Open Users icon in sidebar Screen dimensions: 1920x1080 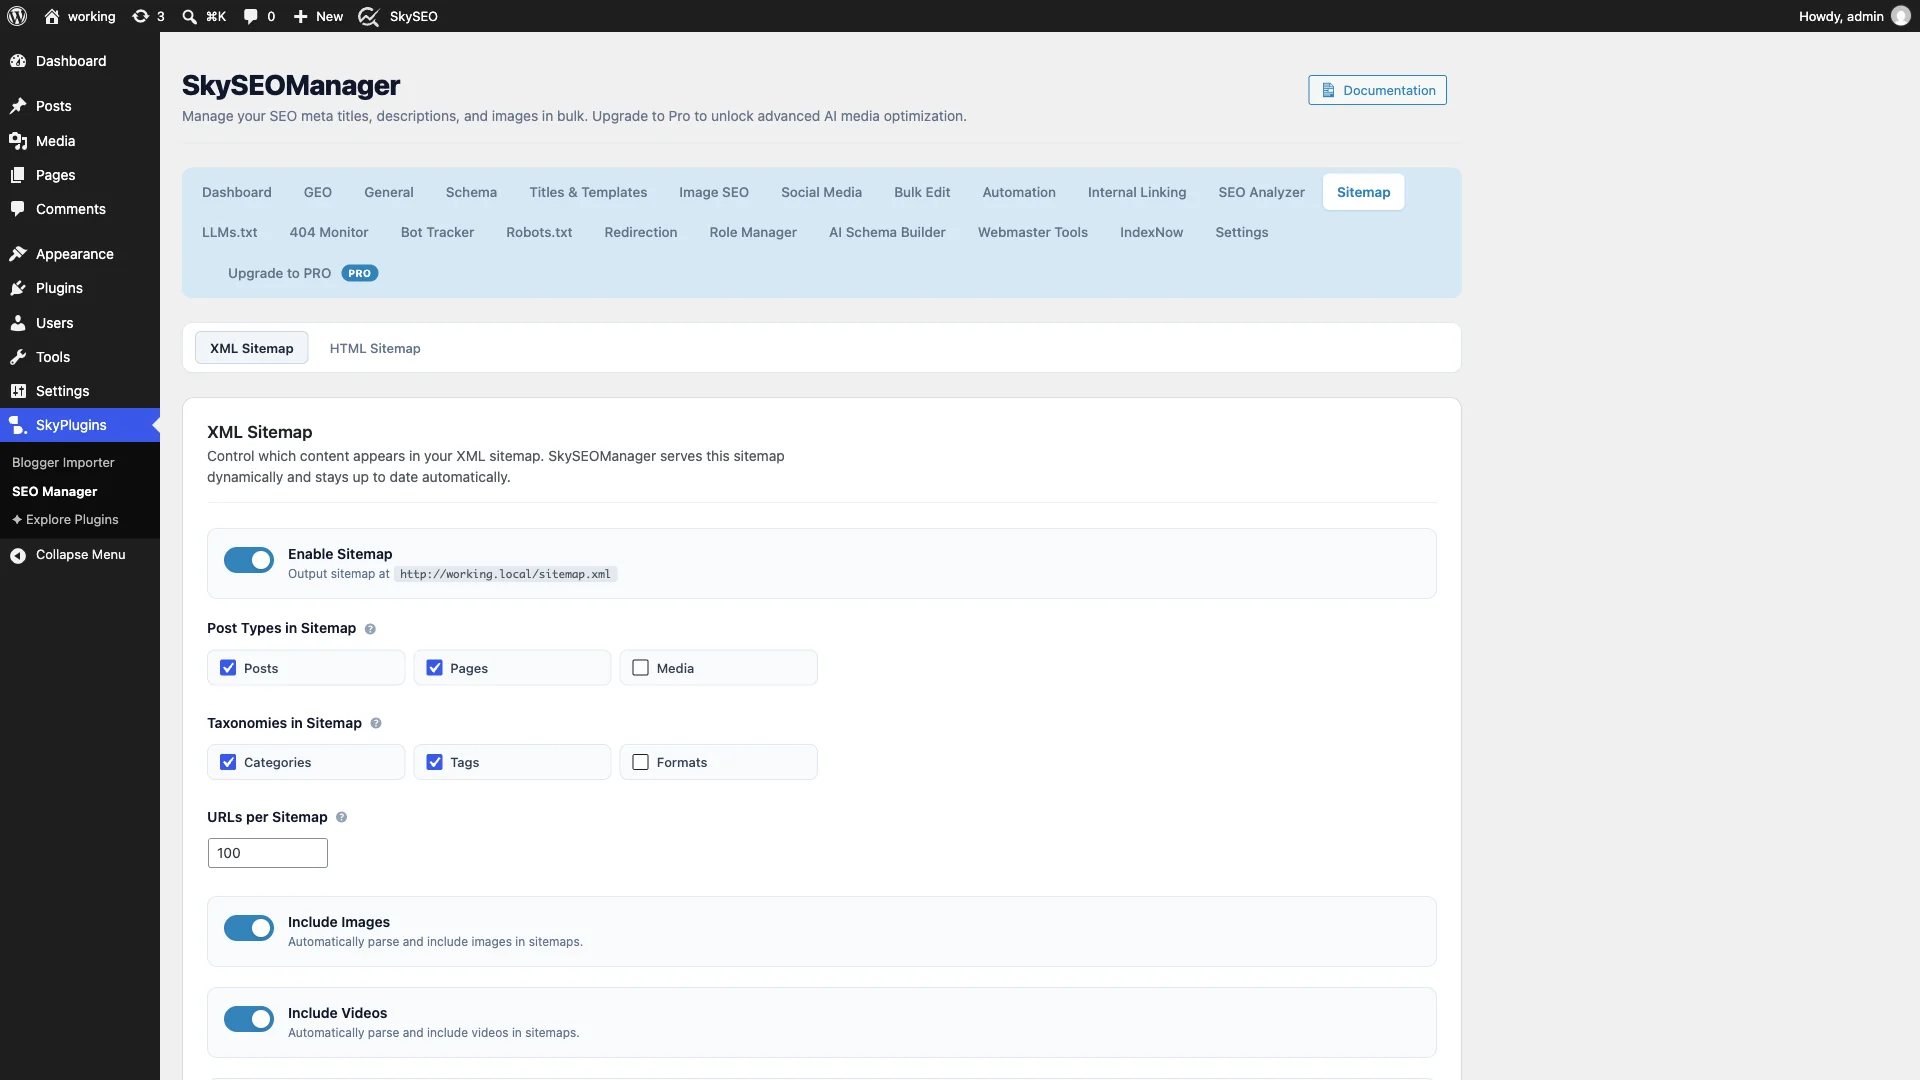[18, 323]
